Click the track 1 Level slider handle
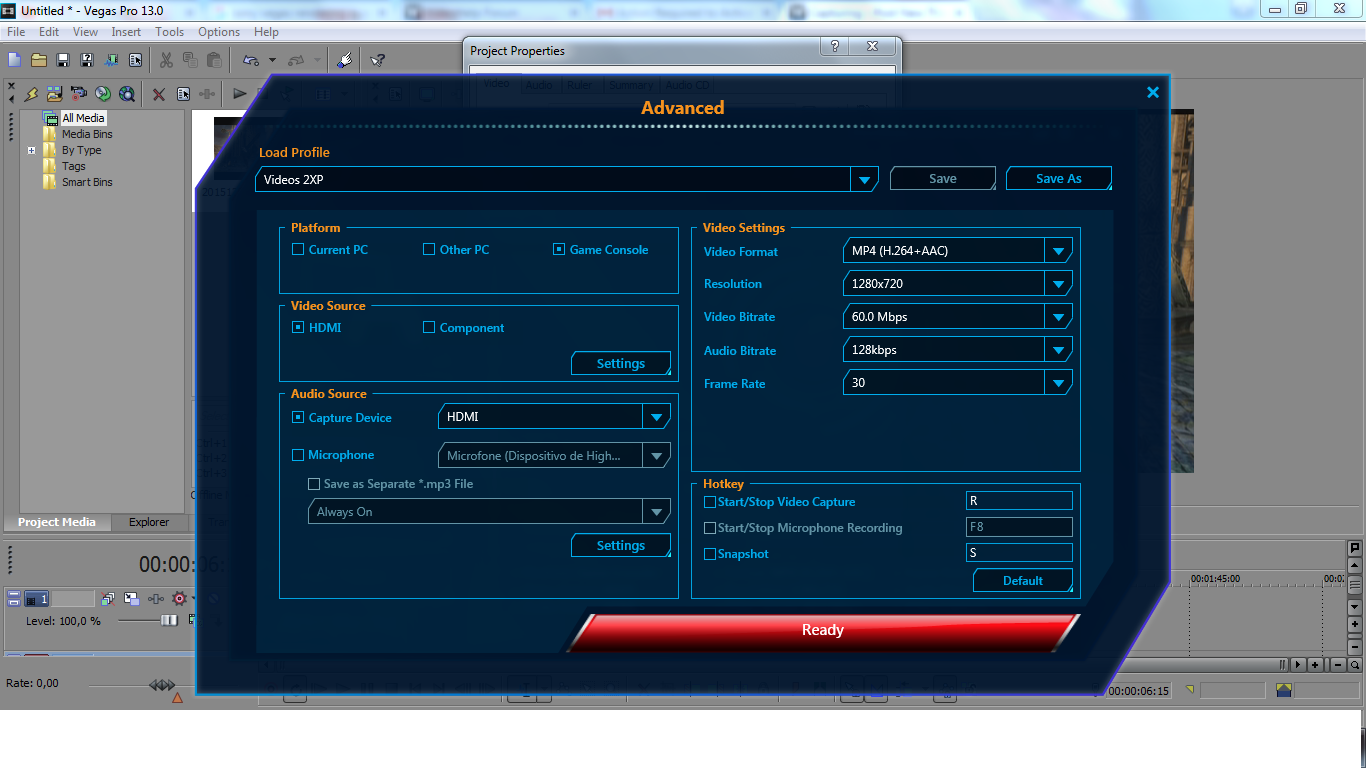The image size is (1366, 768). coord(169,620)
